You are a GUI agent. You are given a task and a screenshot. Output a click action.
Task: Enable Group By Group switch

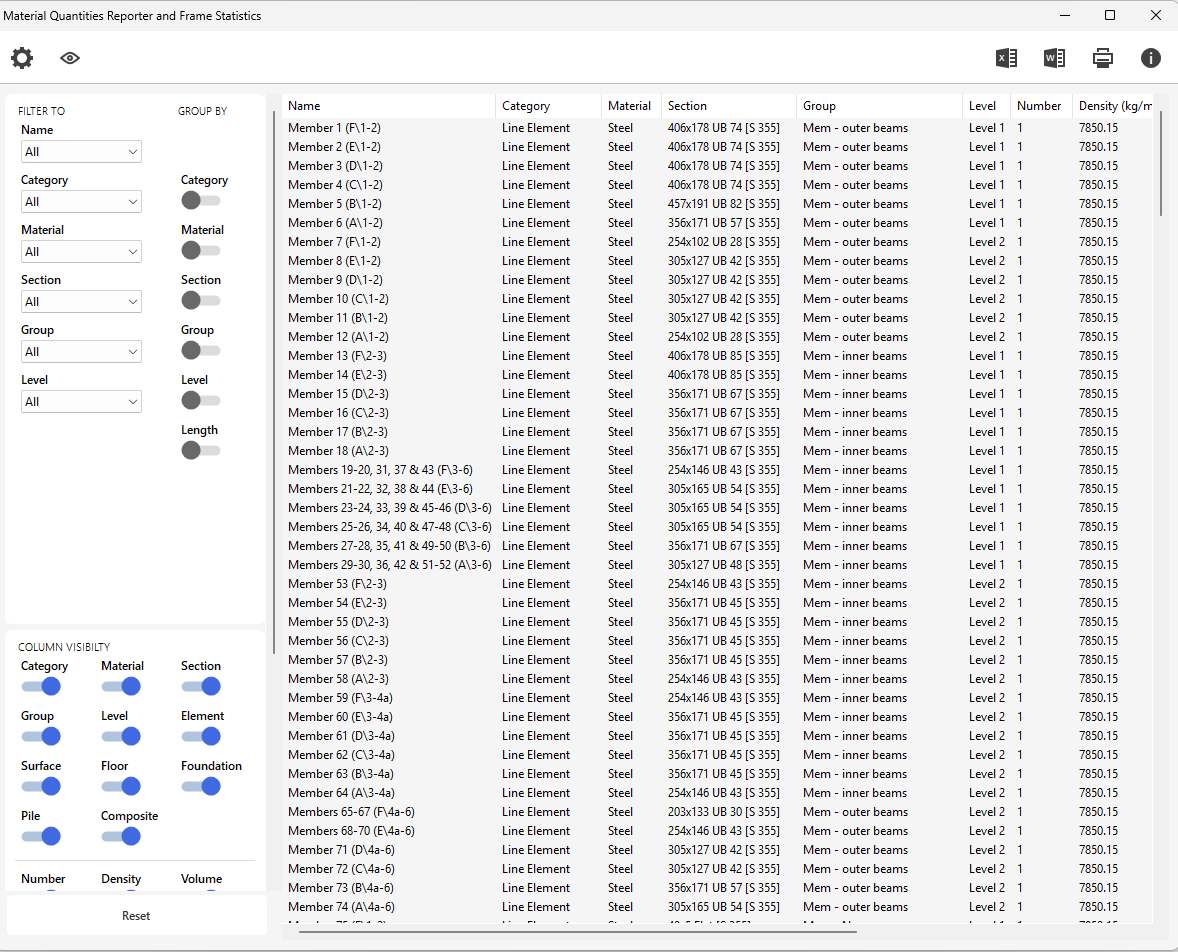(x=200, y=350)
